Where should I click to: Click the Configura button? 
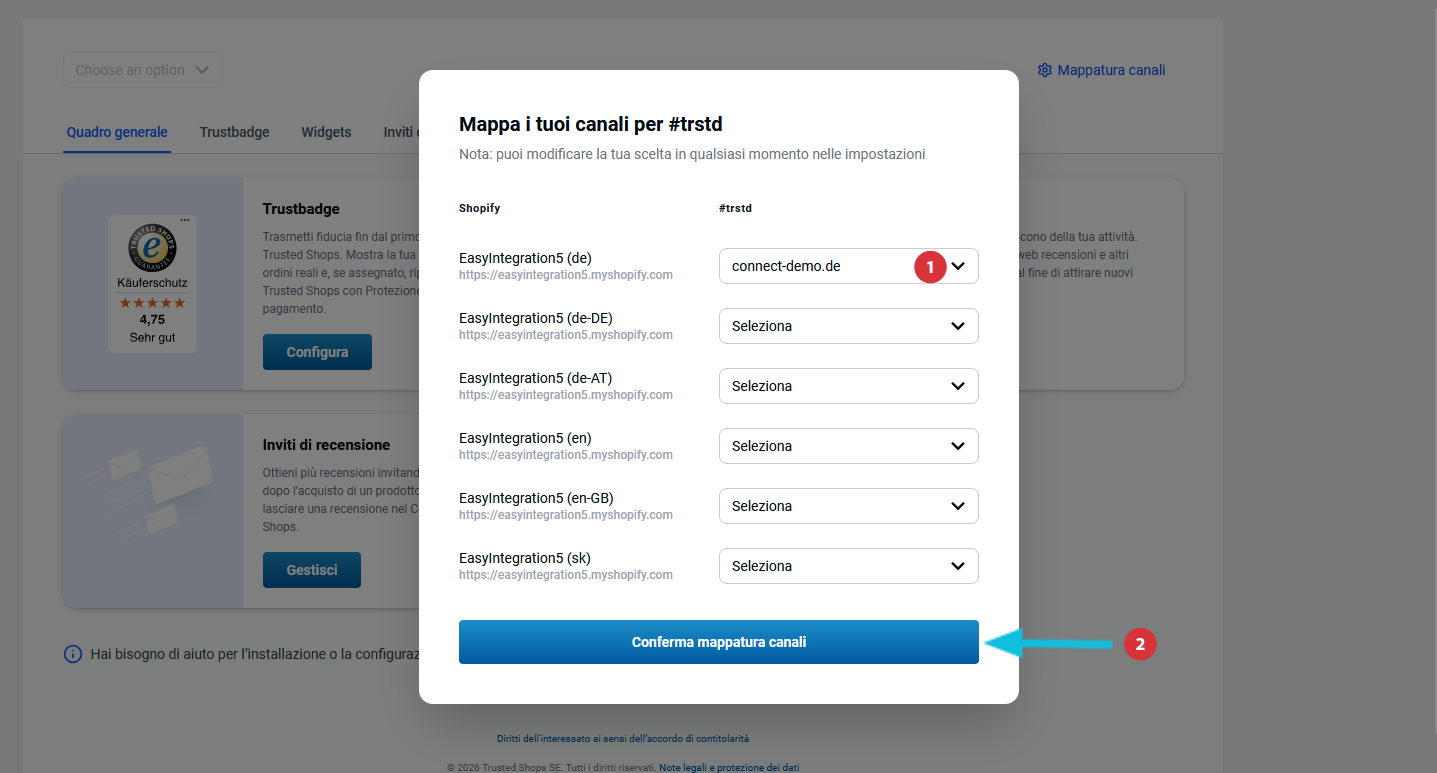tap(317, 352)
